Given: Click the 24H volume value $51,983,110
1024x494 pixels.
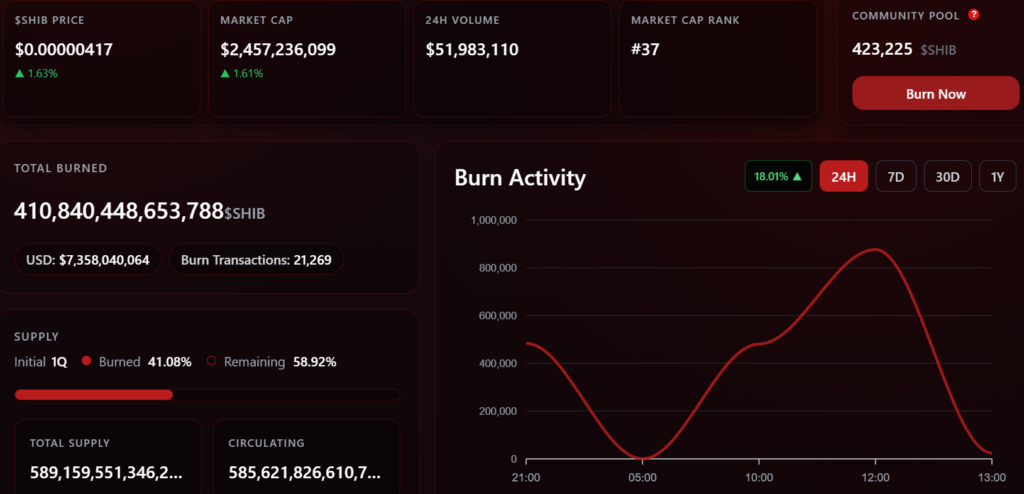Looking at the screenshot, I should pyautogui.click(x=472, y=50).
